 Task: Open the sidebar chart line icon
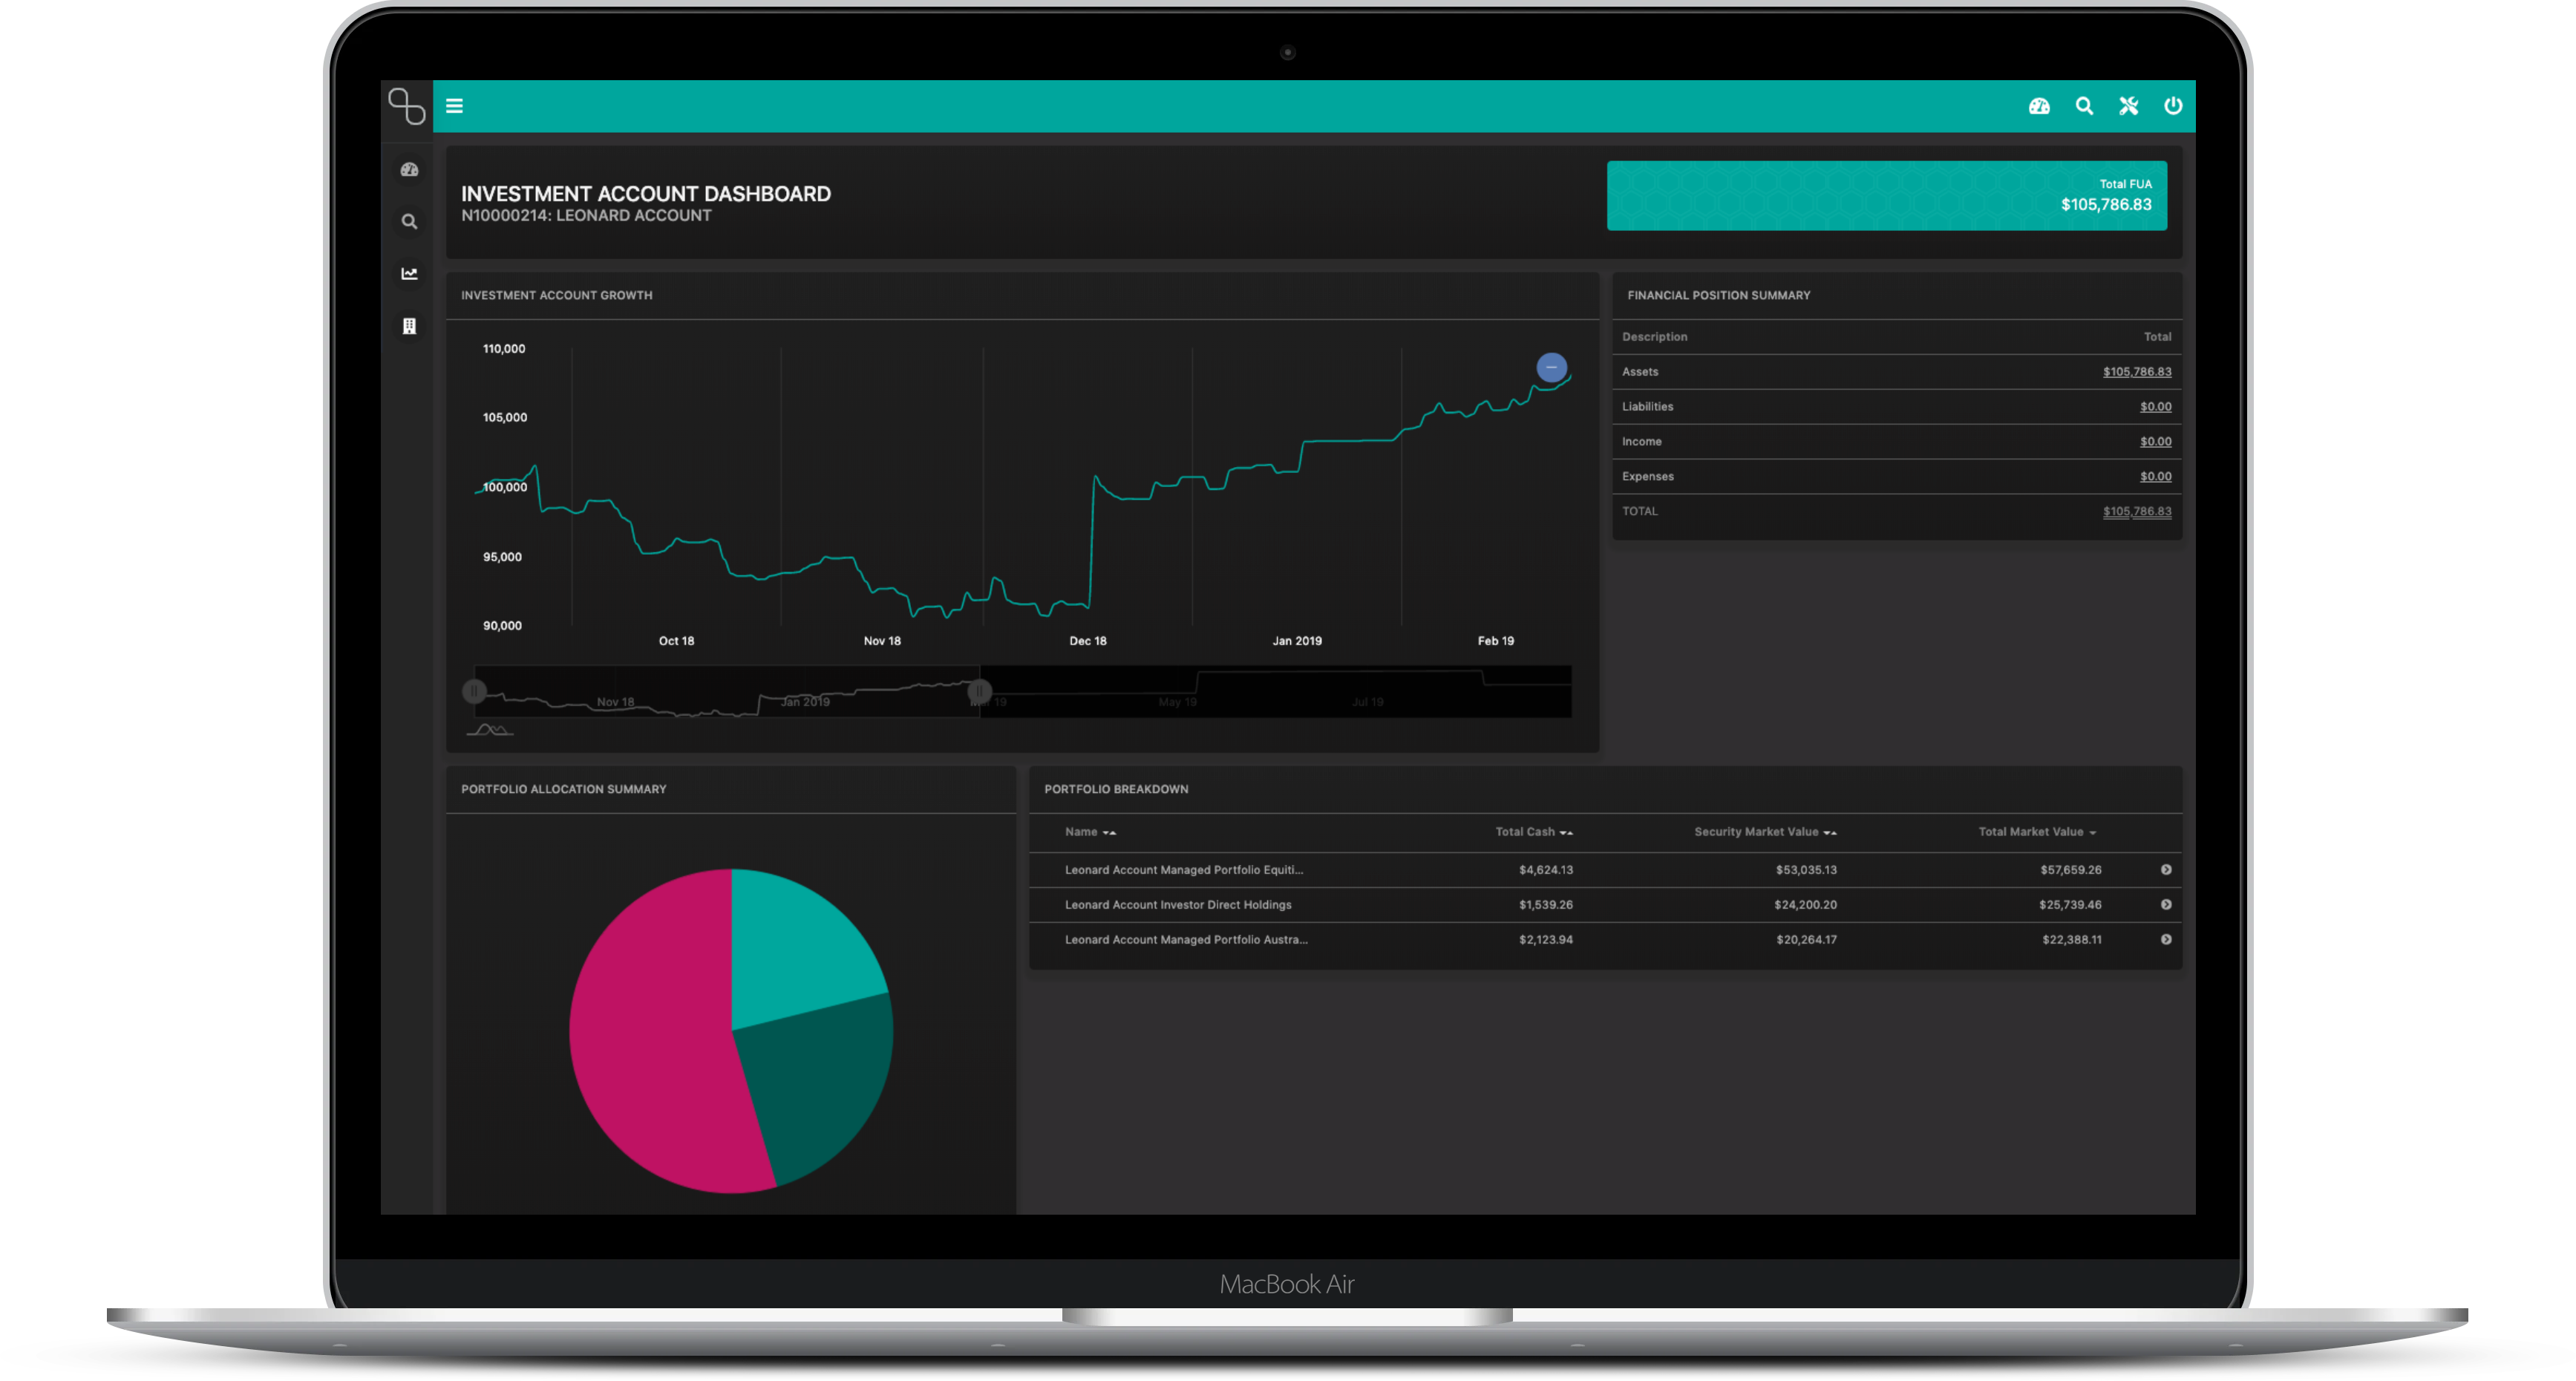[409, 274]
